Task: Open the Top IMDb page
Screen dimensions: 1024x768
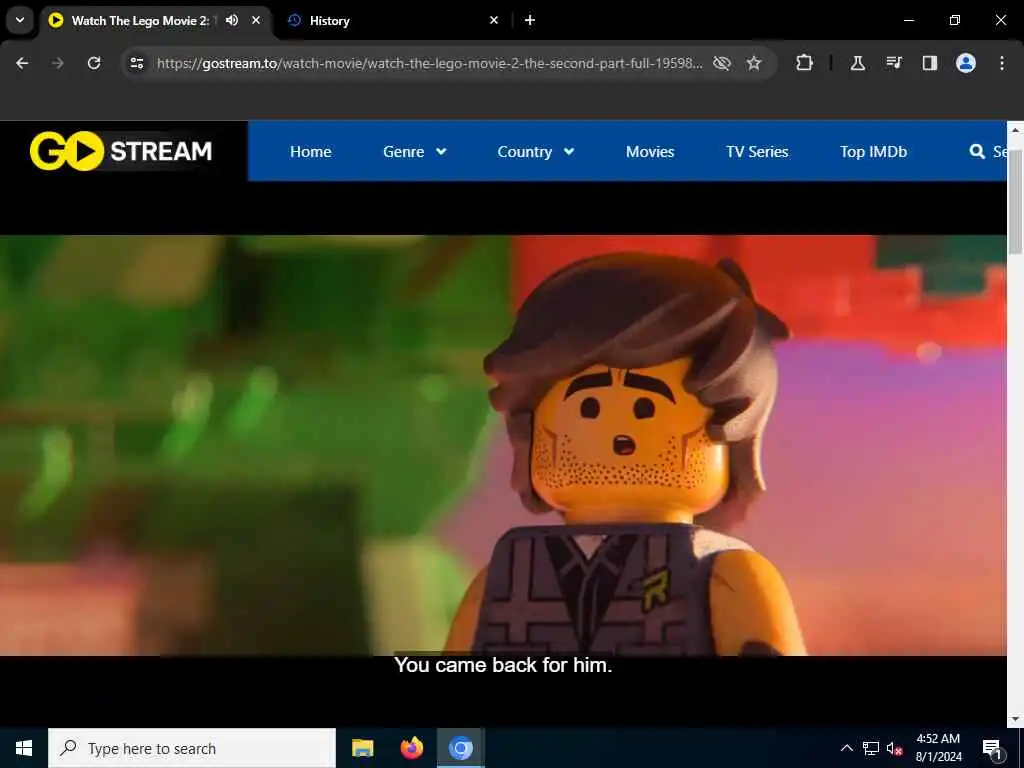Action: pos(873,152)
